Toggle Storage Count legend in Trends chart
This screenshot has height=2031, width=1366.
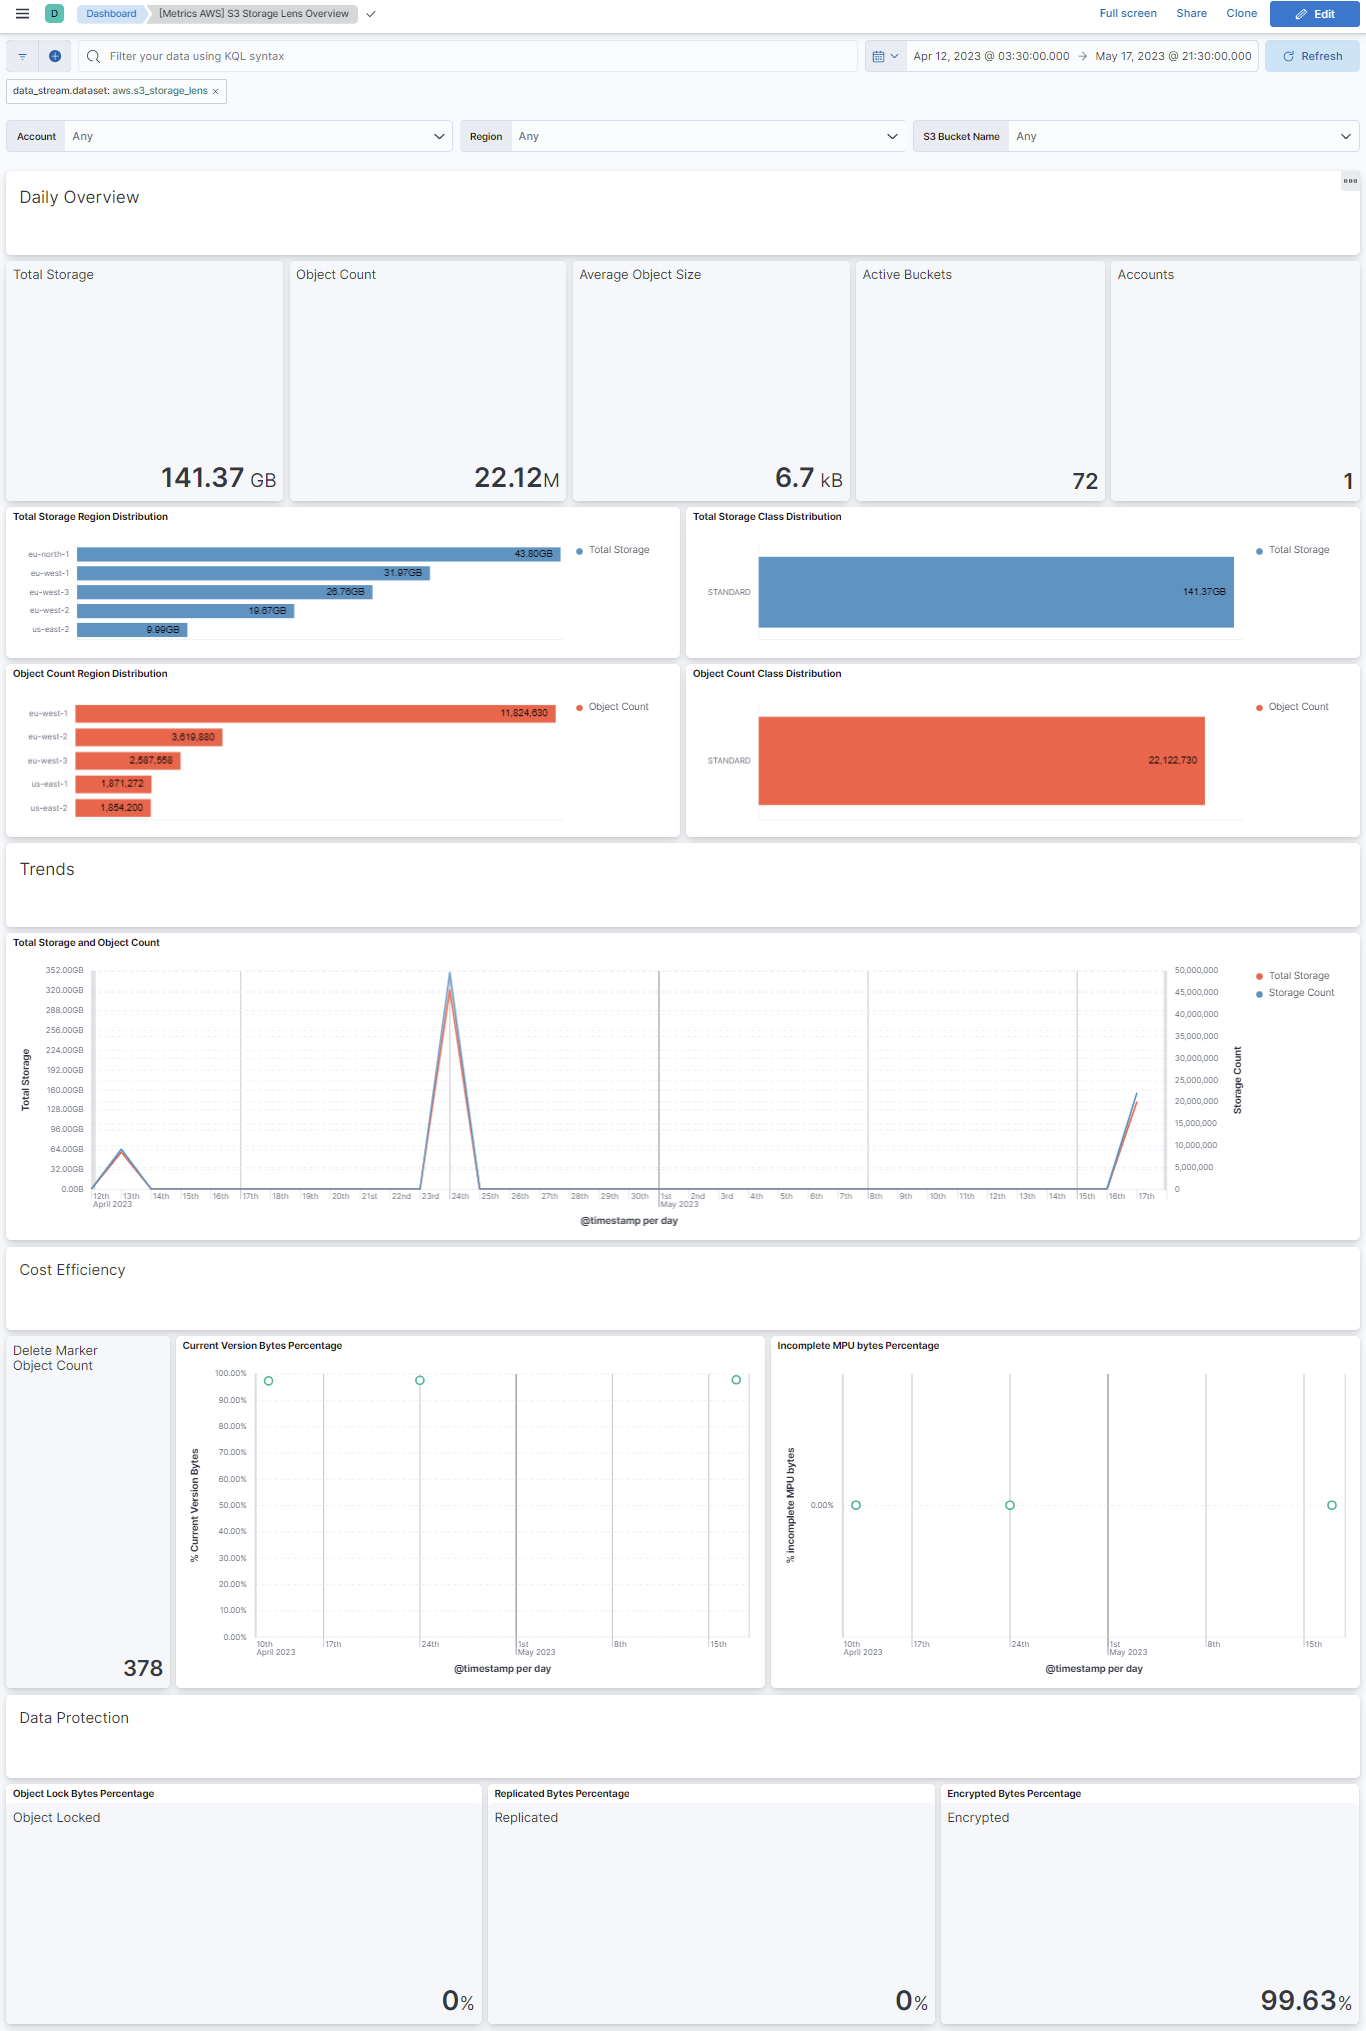pos(1300,993)
